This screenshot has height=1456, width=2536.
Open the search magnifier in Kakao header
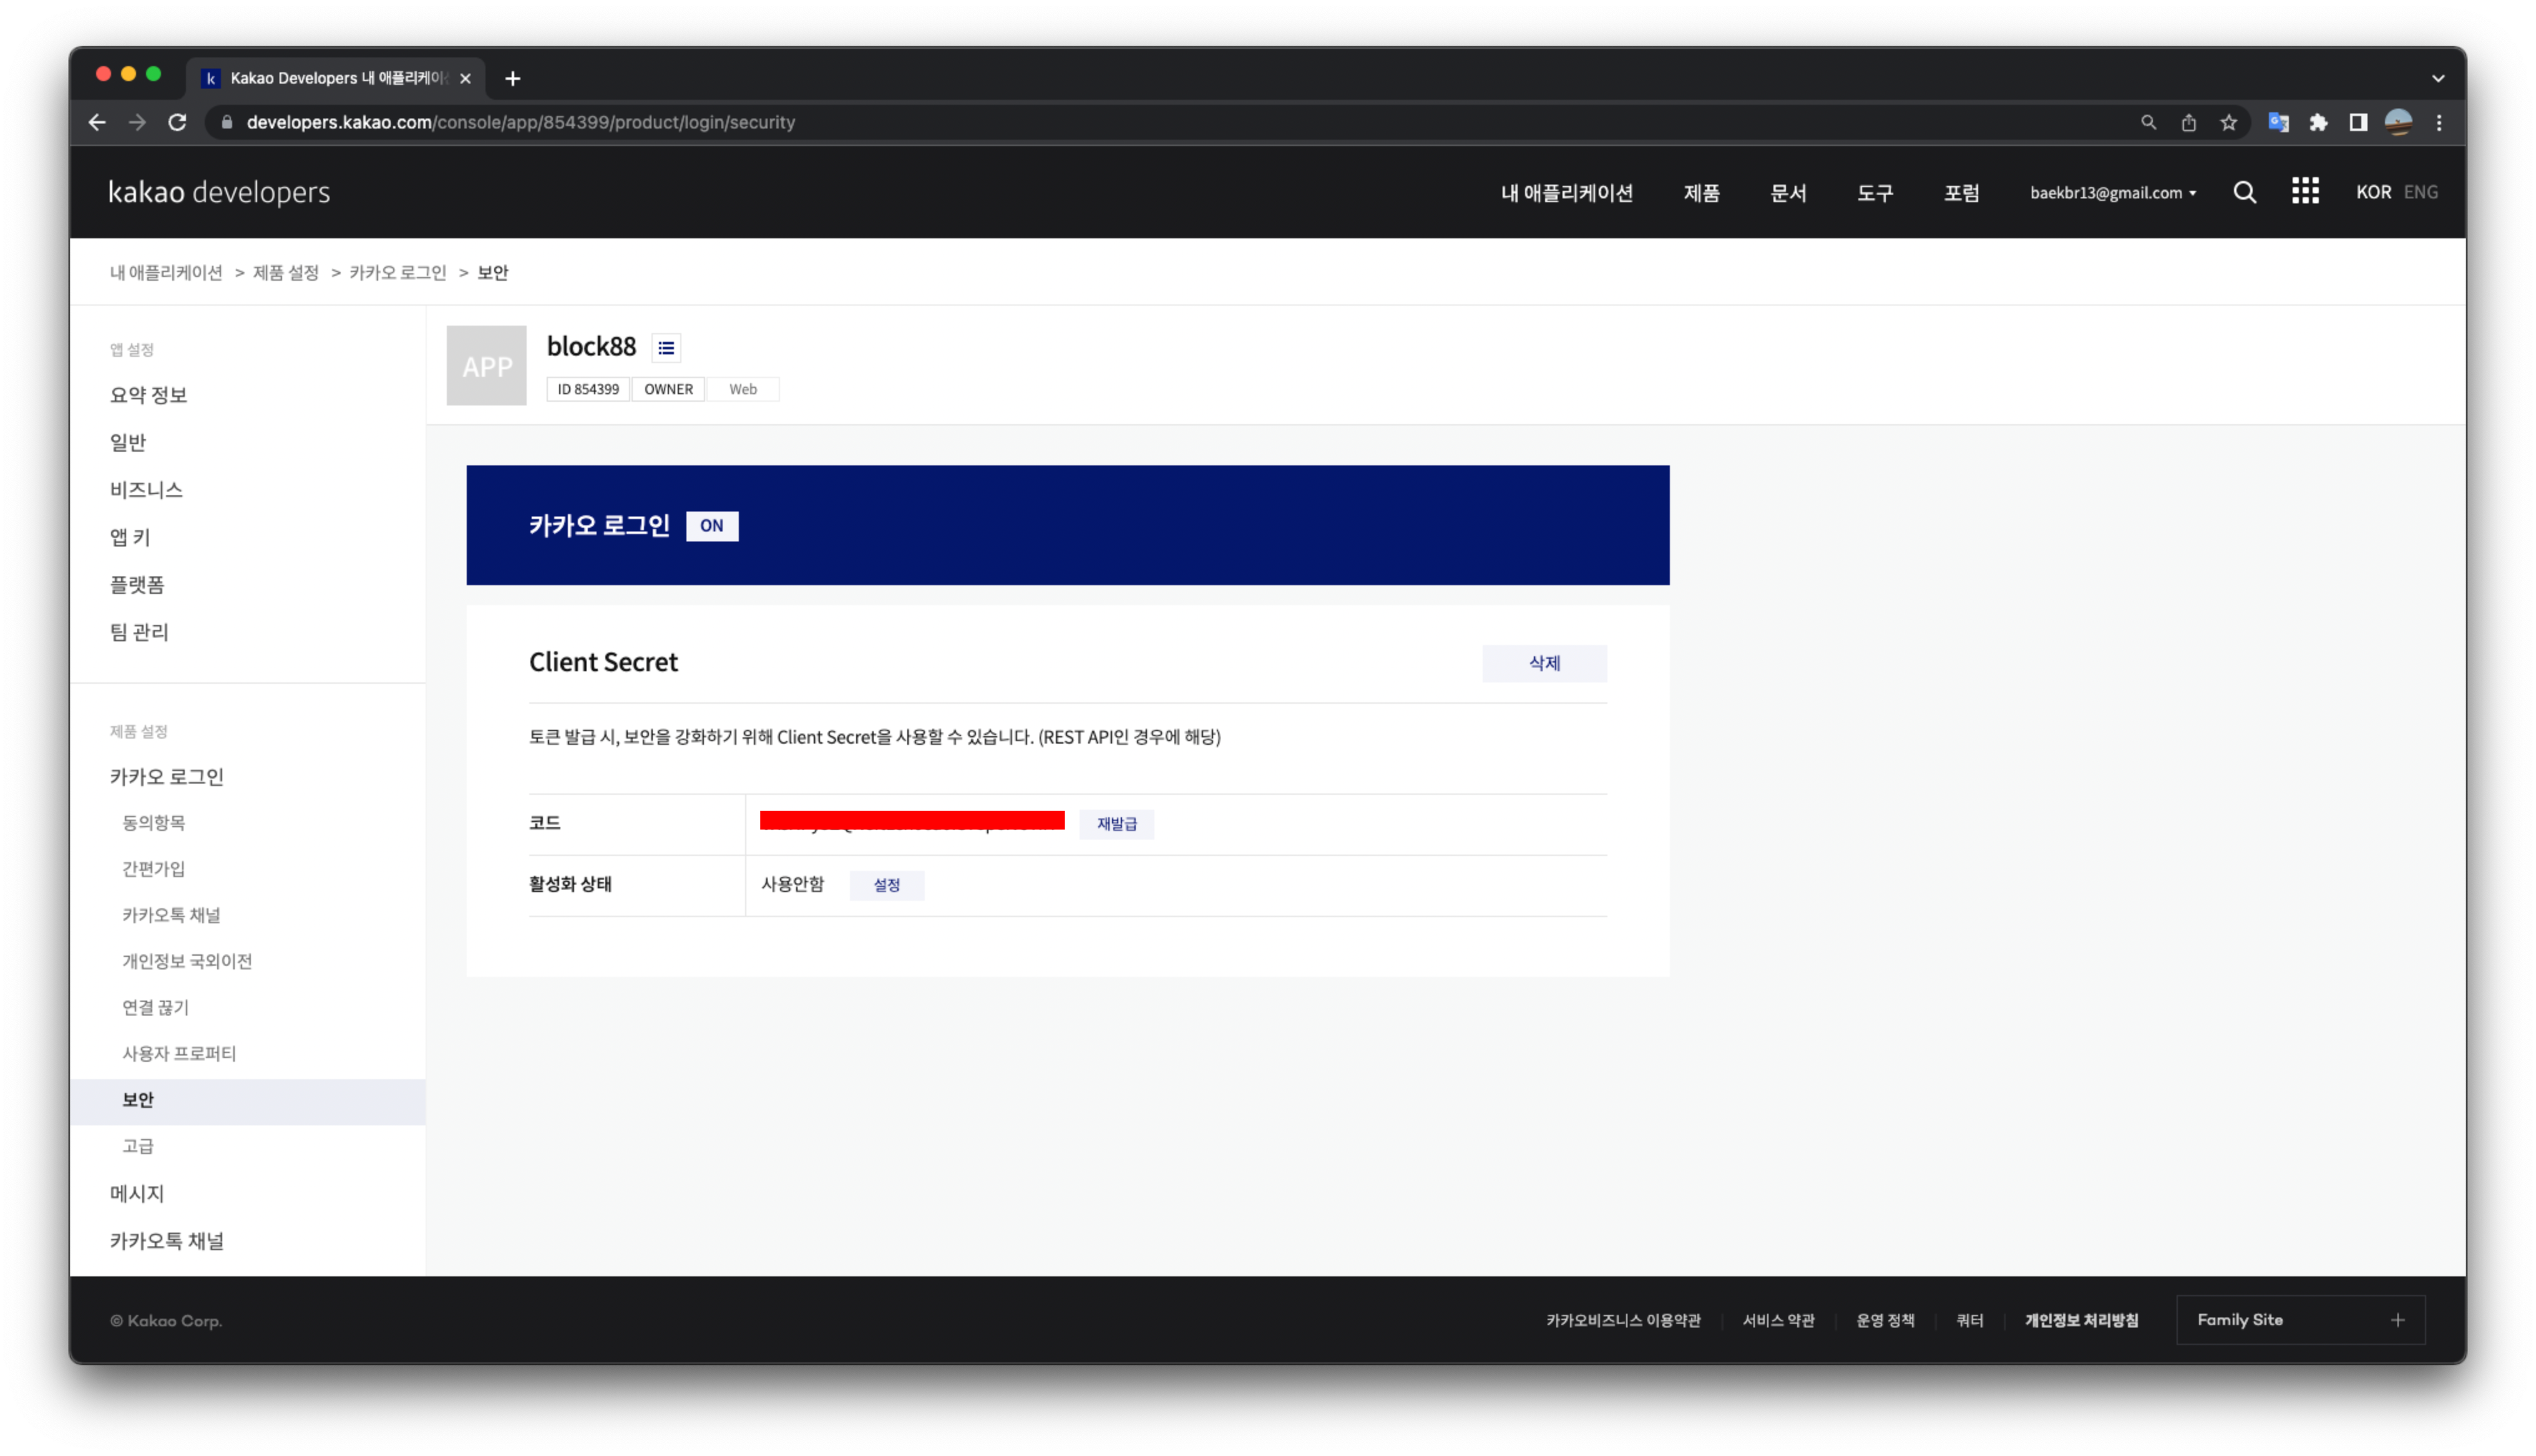click(2244, 192)
